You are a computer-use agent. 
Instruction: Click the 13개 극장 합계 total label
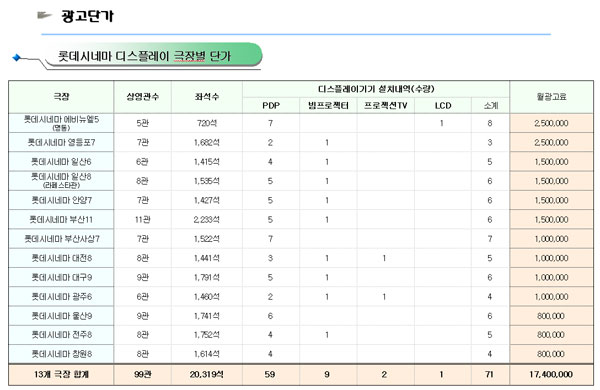pyautogui.click(x=61, y=374)
